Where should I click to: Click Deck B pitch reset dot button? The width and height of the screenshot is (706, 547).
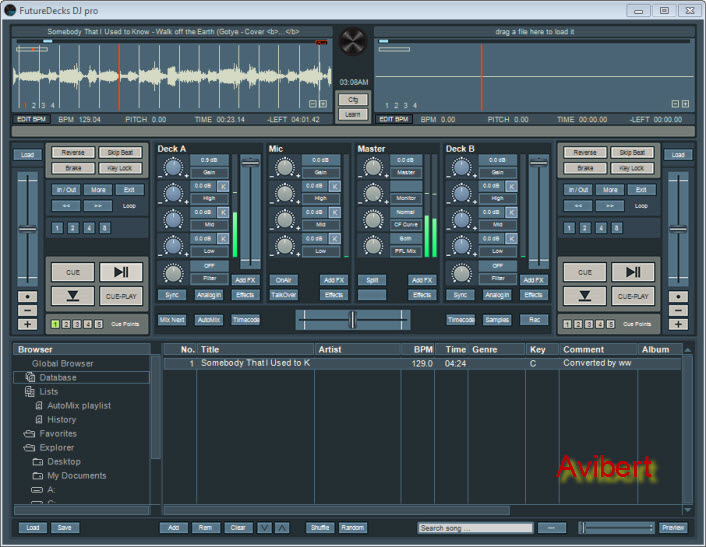678,297
